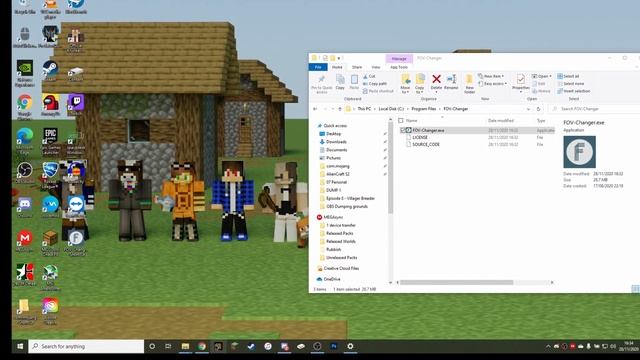Expand the Easy access dropdown
This screenshot has width=640, height=360.
tap(492, 84)
